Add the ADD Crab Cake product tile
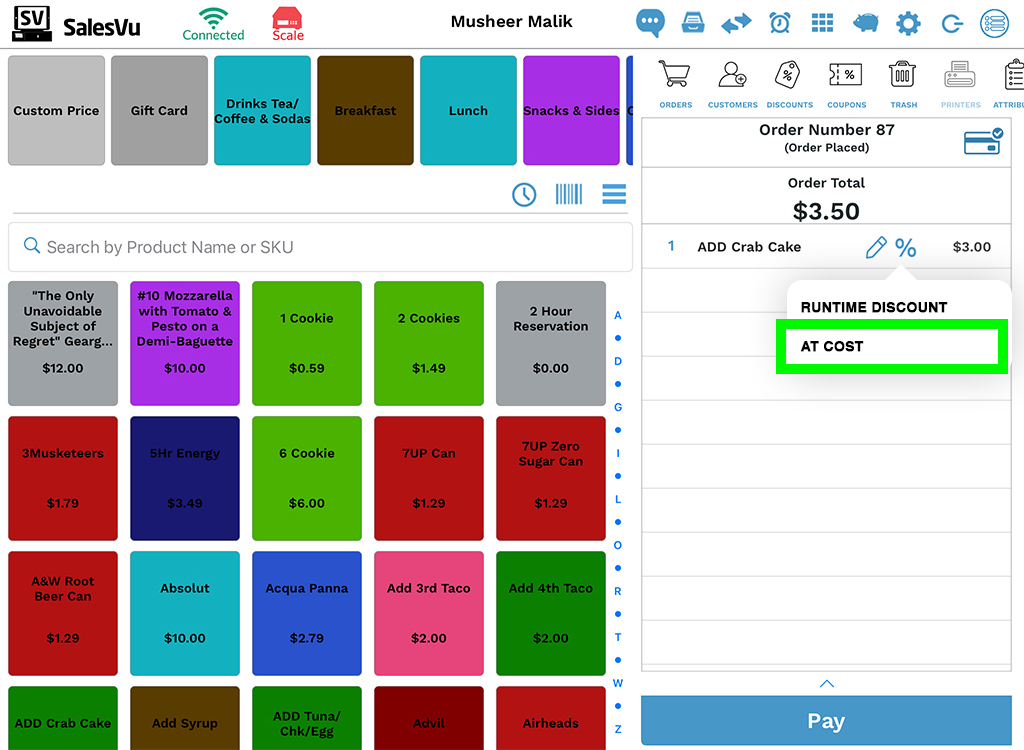Screen dimensions: 1024x750 coord(63,718)
